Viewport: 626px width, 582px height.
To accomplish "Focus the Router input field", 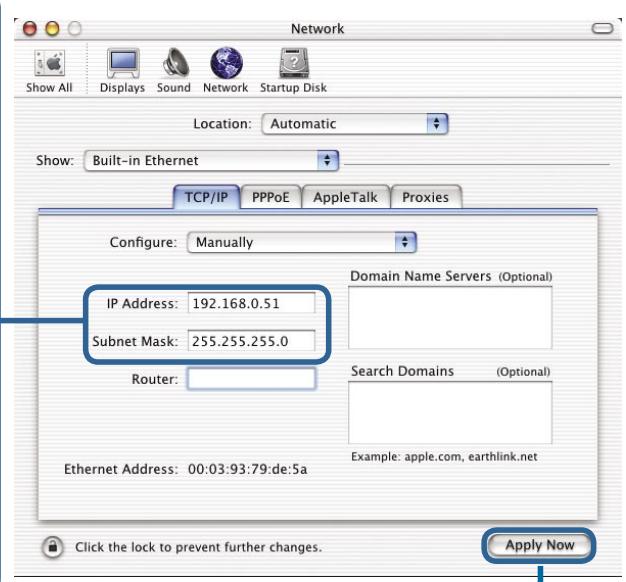I will [x=251, y=379].
